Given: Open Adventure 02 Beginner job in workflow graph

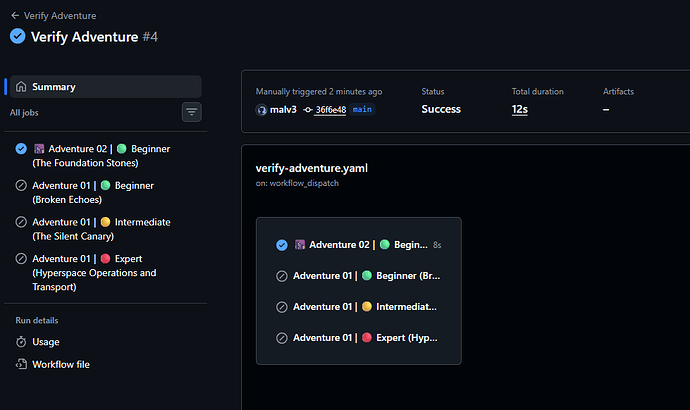Looking at the screenshot, I should (359, 245).
